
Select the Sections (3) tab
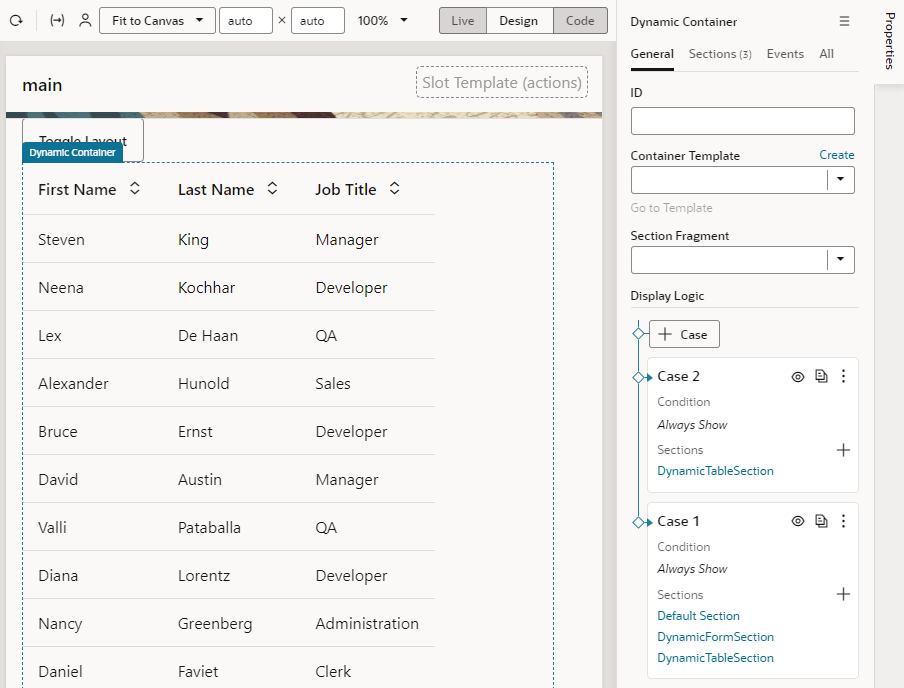(720, 54)
